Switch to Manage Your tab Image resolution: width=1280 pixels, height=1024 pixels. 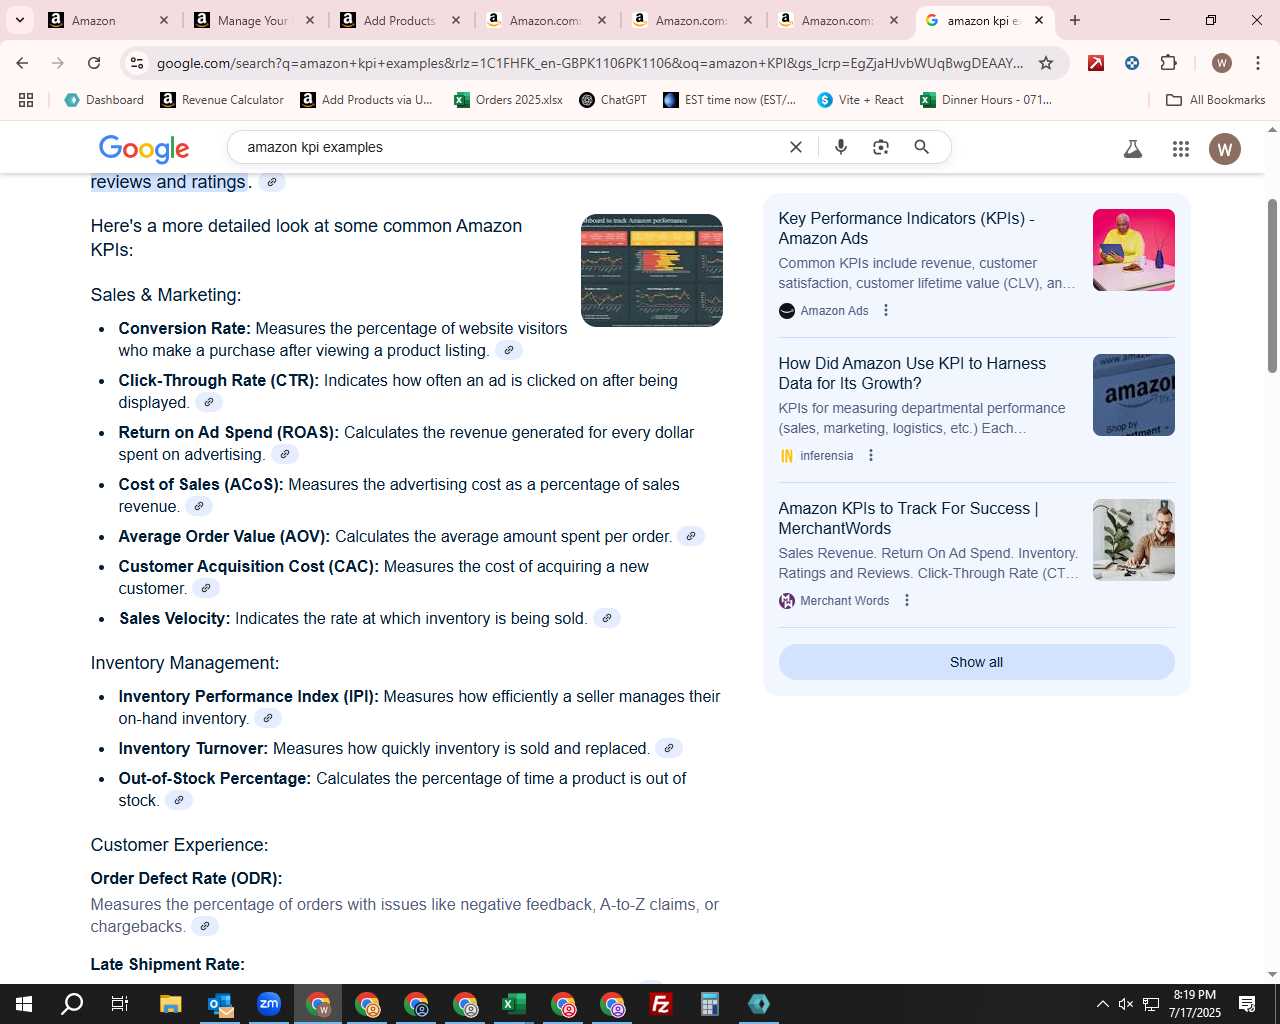tap(254, 20)
